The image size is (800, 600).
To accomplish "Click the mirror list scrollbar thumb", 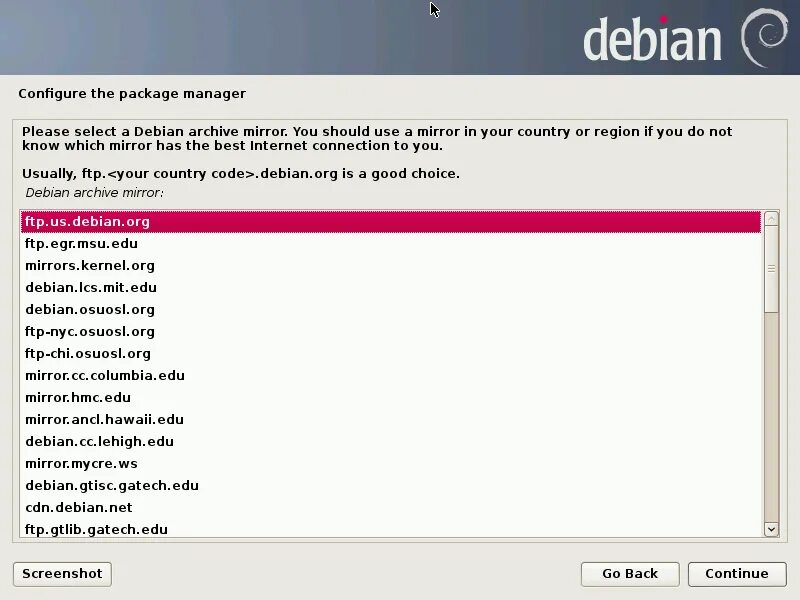I will coord(771,269).
